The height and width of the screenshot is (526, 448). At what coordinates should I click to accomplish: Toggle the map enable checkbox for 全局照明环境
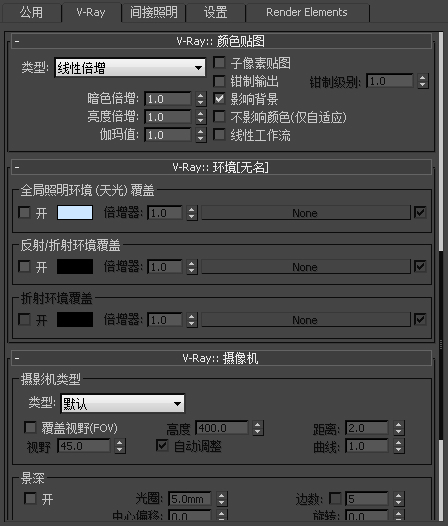420,212
